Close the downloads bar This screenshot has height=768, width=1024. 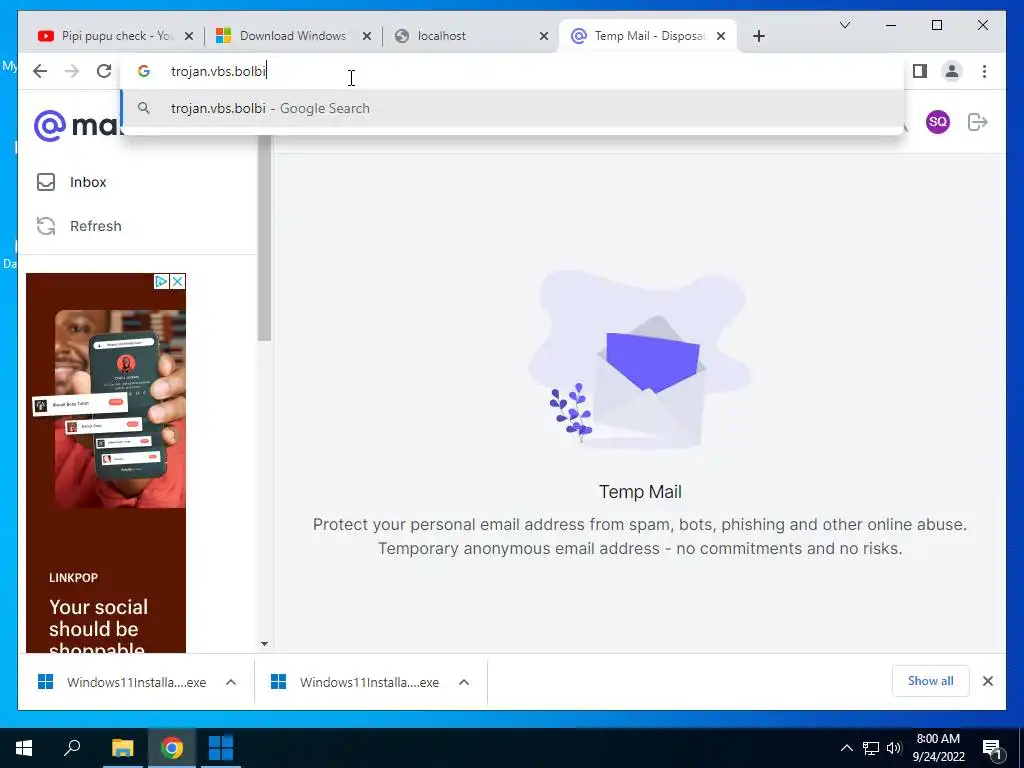pos(988,681)
